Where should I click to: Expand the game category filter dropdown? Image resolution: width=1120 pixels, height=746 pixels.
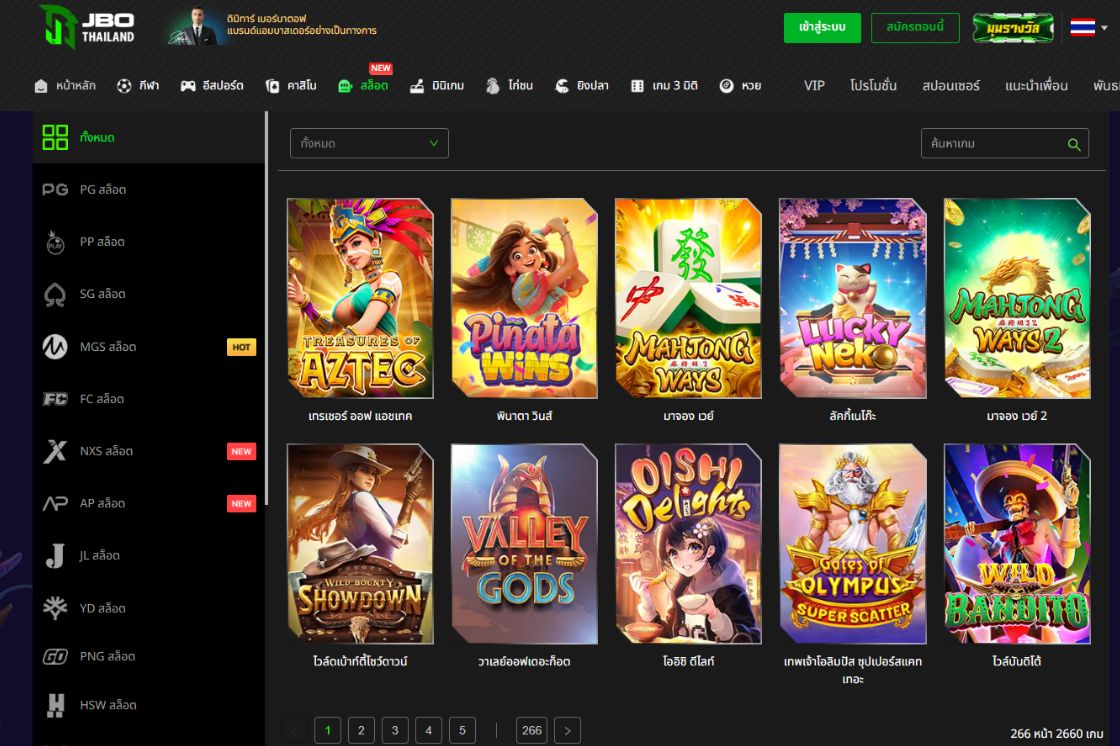coord(369,144)
